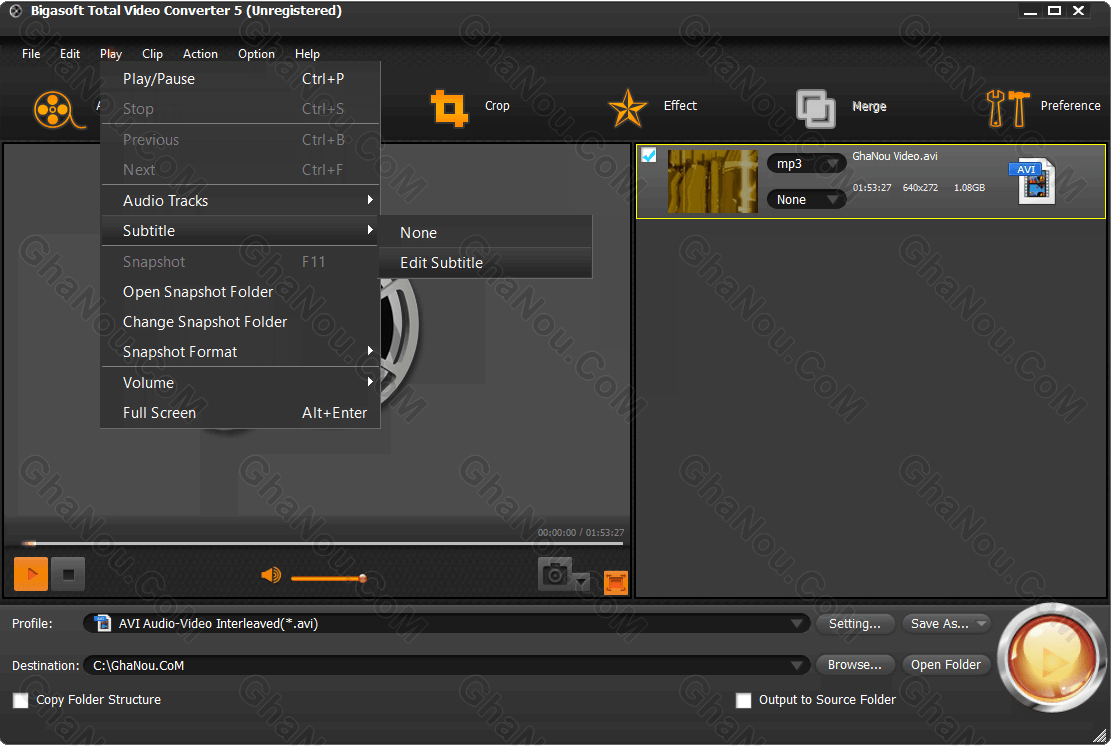The image size is (1112, 746).
Task: Enable Copy Folder Structure checkbox
Action: pyautogui.click(x=21, y=700)
